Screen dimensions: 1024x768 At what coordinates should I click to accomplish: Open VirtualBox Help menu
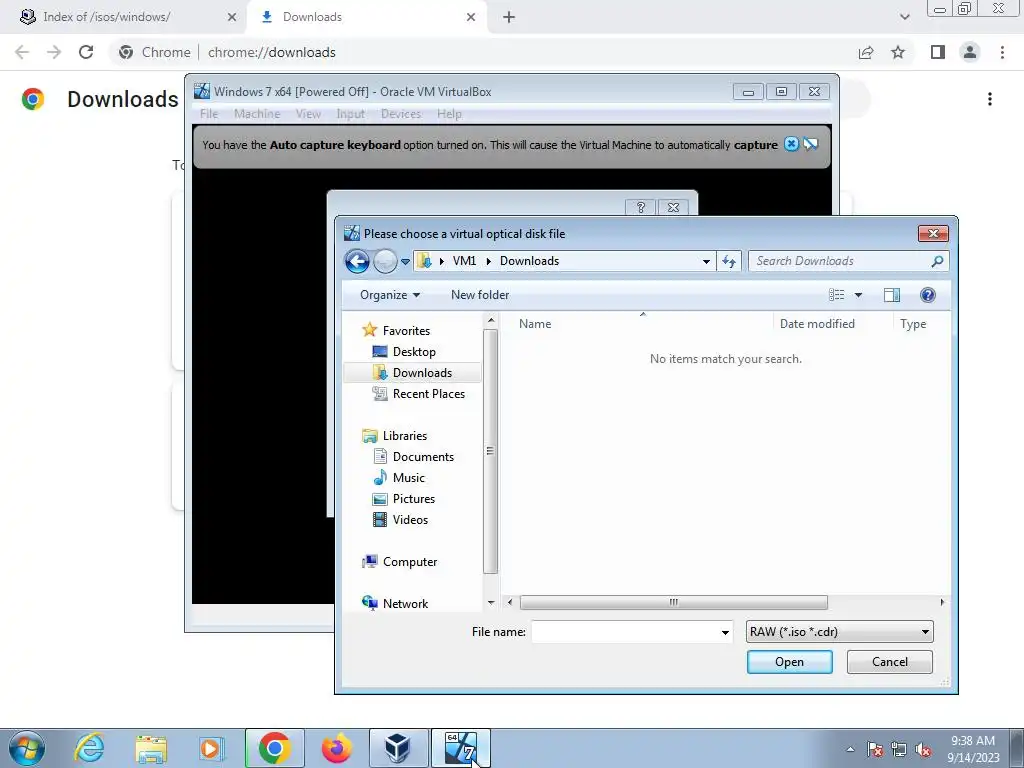point(449,114)
